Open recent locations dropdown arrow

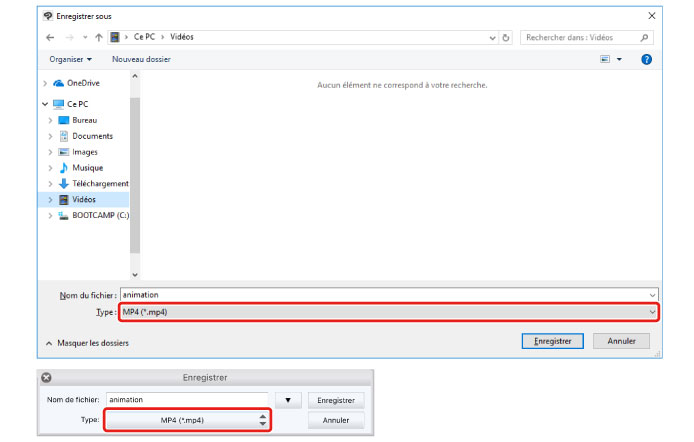pos(85,38)
